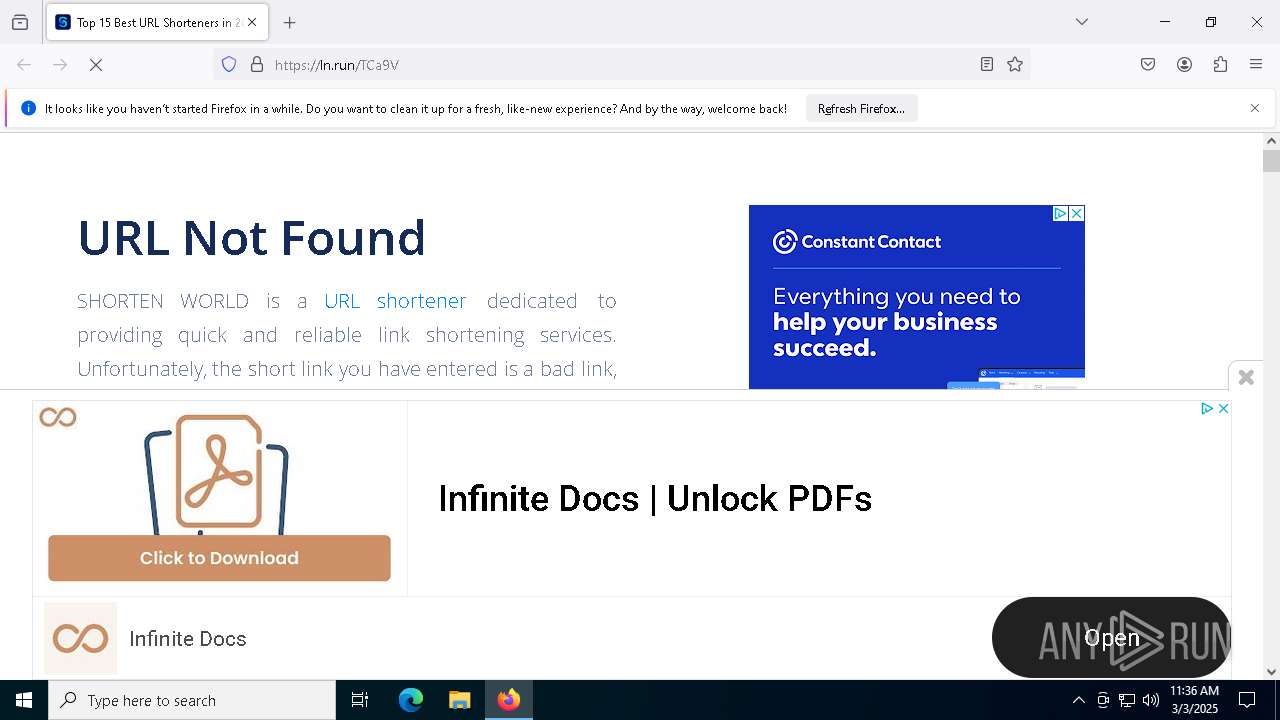Open Firefox View recent browsing icon

pyautogui.click(x=20, y=22)
